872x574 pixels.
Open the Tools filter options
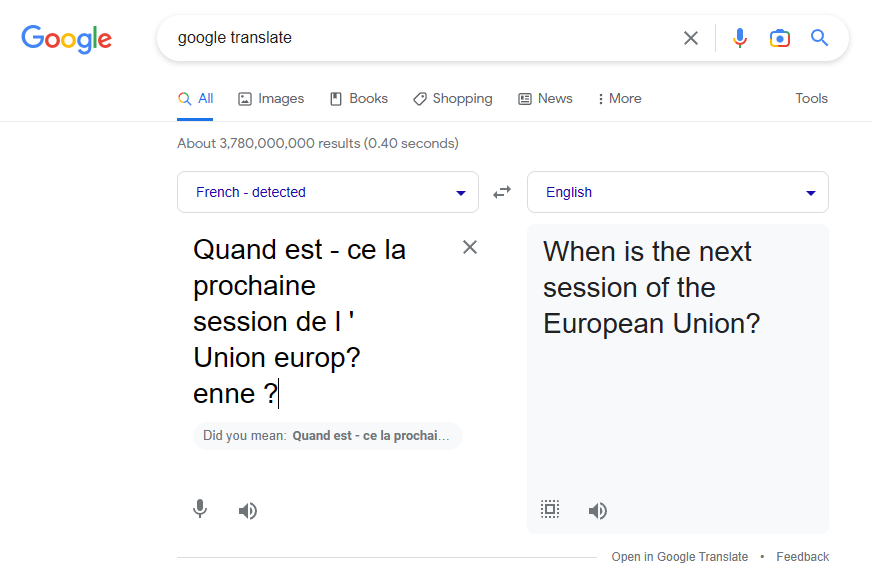811,98
